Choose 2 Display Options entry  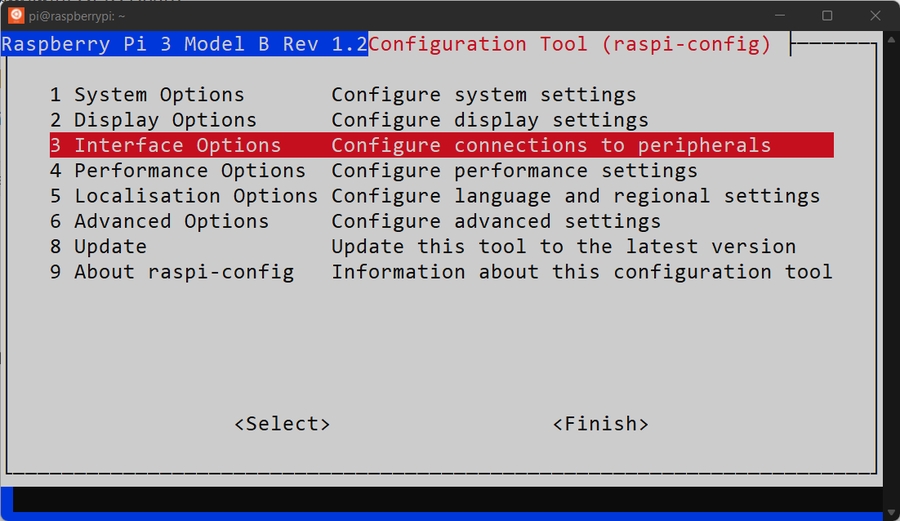point(153,120)
